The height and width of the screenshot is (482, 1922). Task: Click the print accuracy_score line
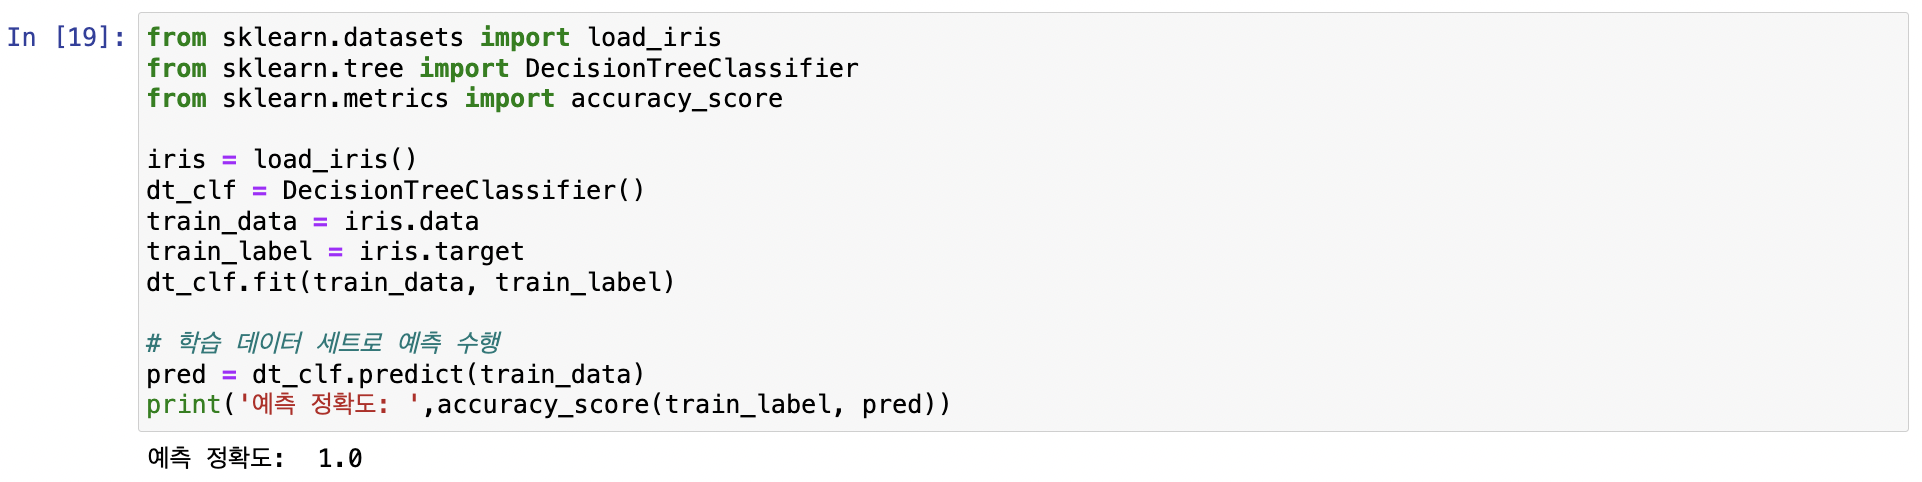tap(548, 404)
